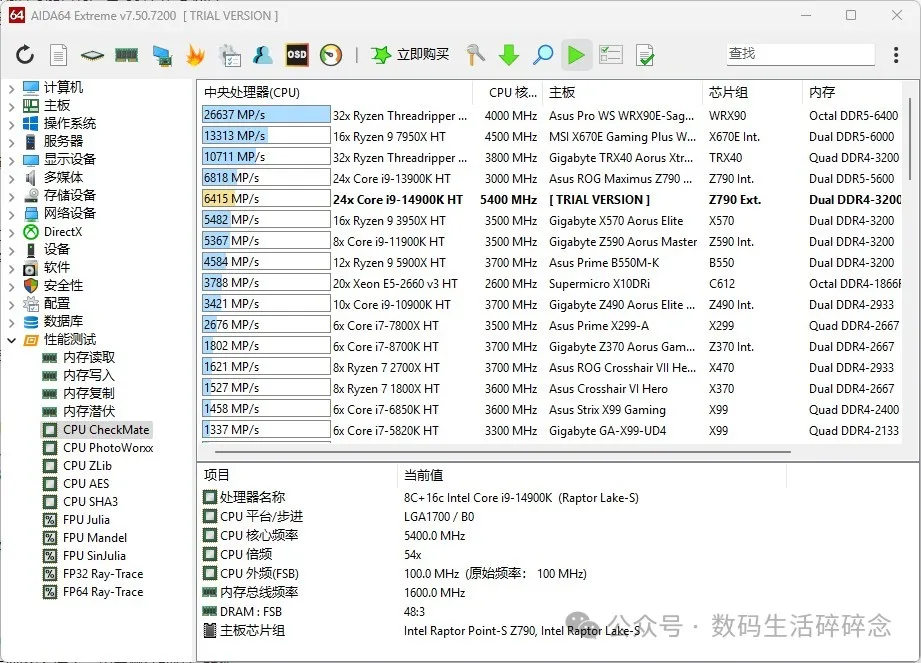Click the horizontal scrollbar under results
This screenshot has width=921, height=663.
tap(503, 452)
